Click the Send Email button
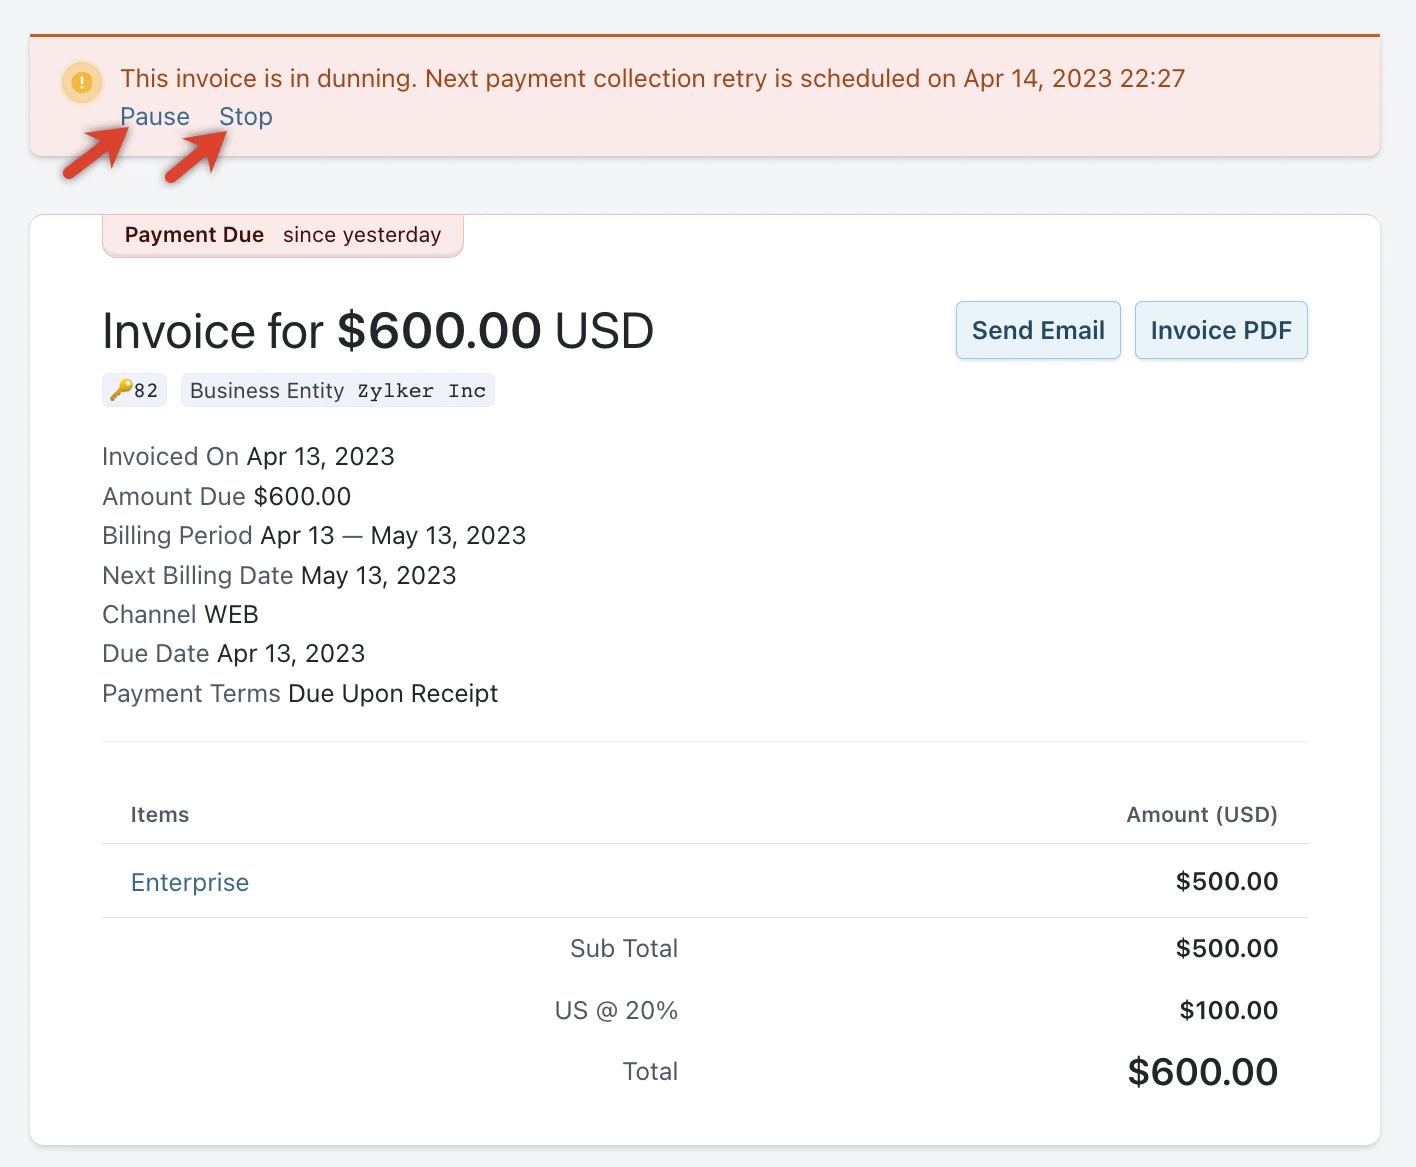Screen dimensions: 1416x1167 tap(1038, 330)
